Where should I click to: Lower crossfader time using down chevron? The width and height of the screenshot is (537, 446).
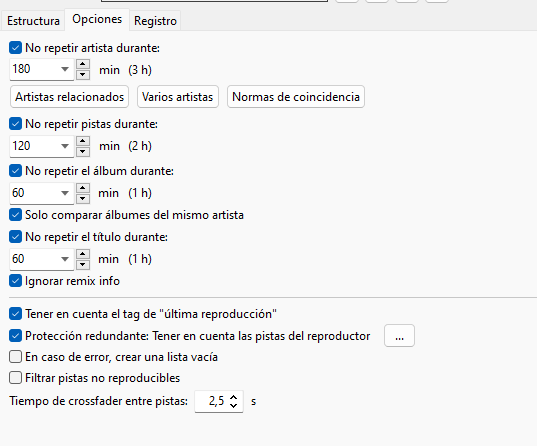[234, 405]
